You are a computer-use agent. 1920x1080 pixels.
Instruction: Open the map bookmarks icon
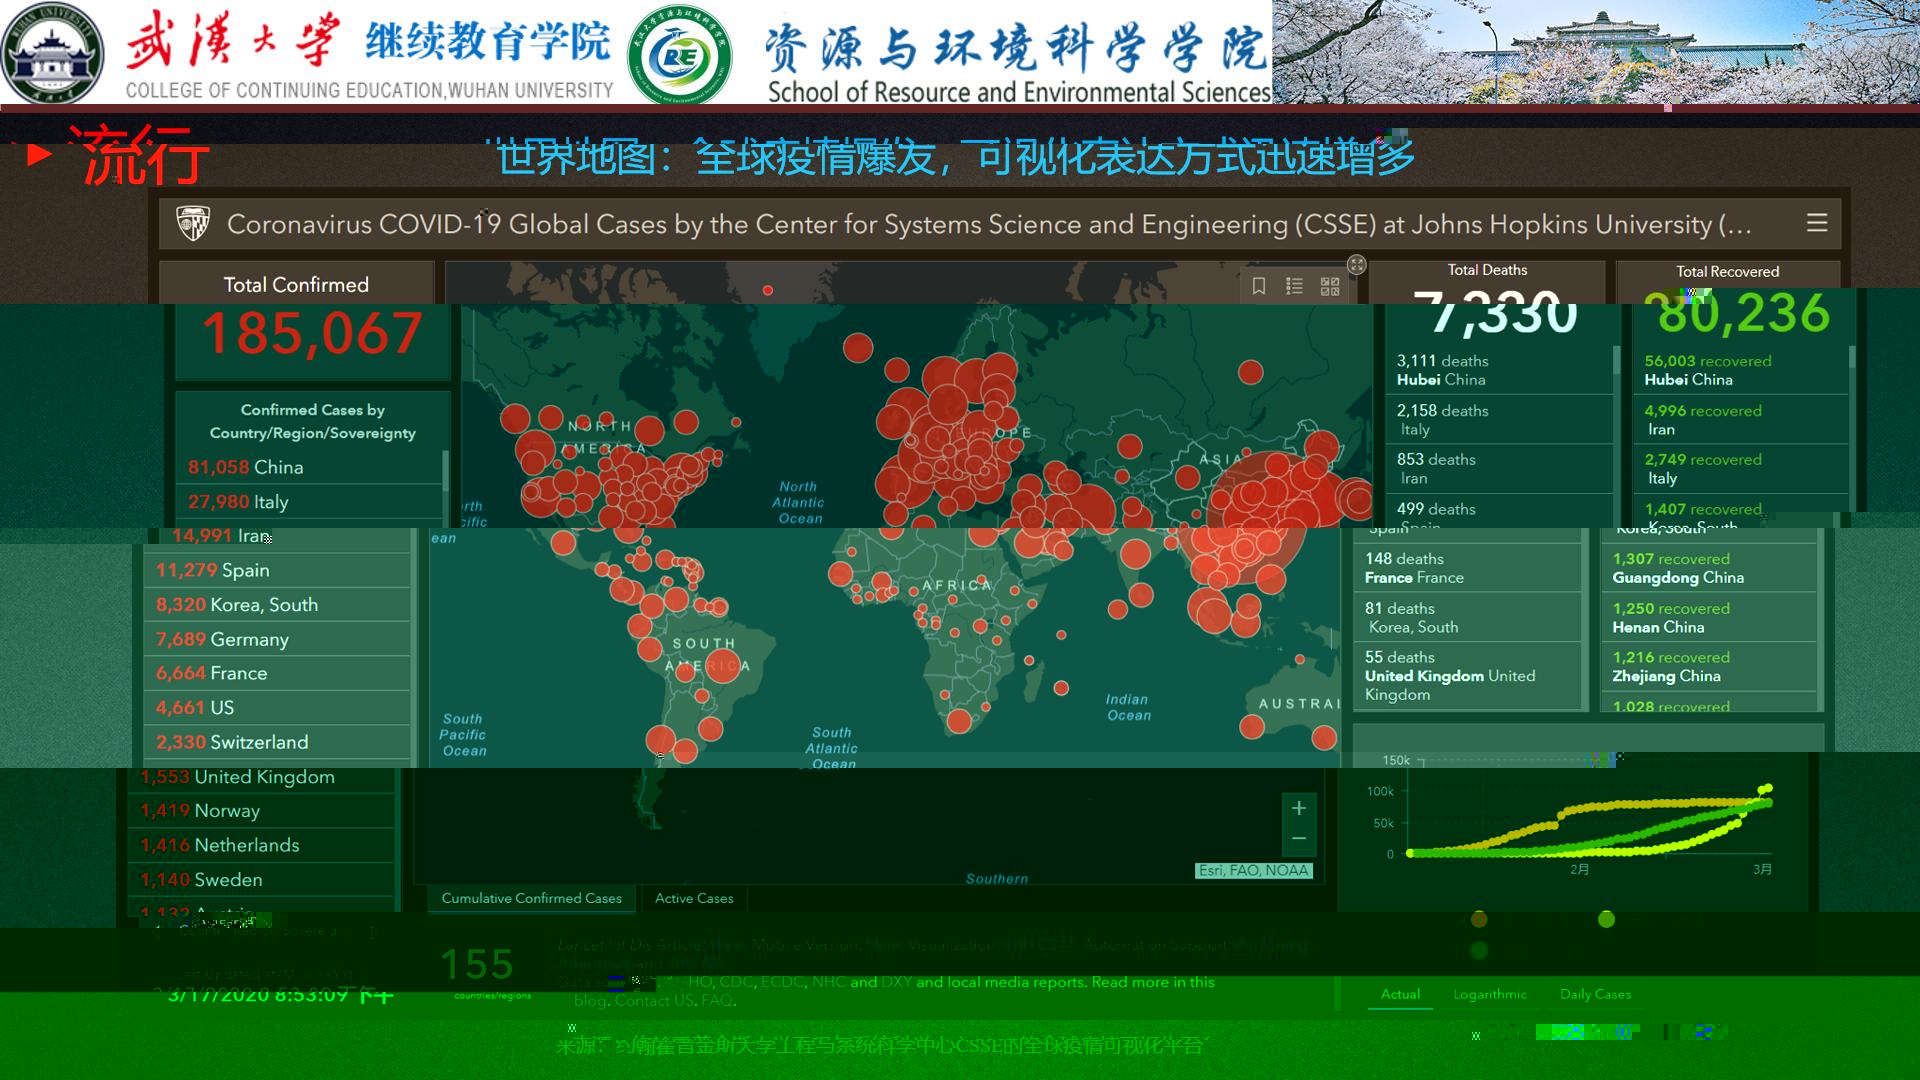[1259, 286]
